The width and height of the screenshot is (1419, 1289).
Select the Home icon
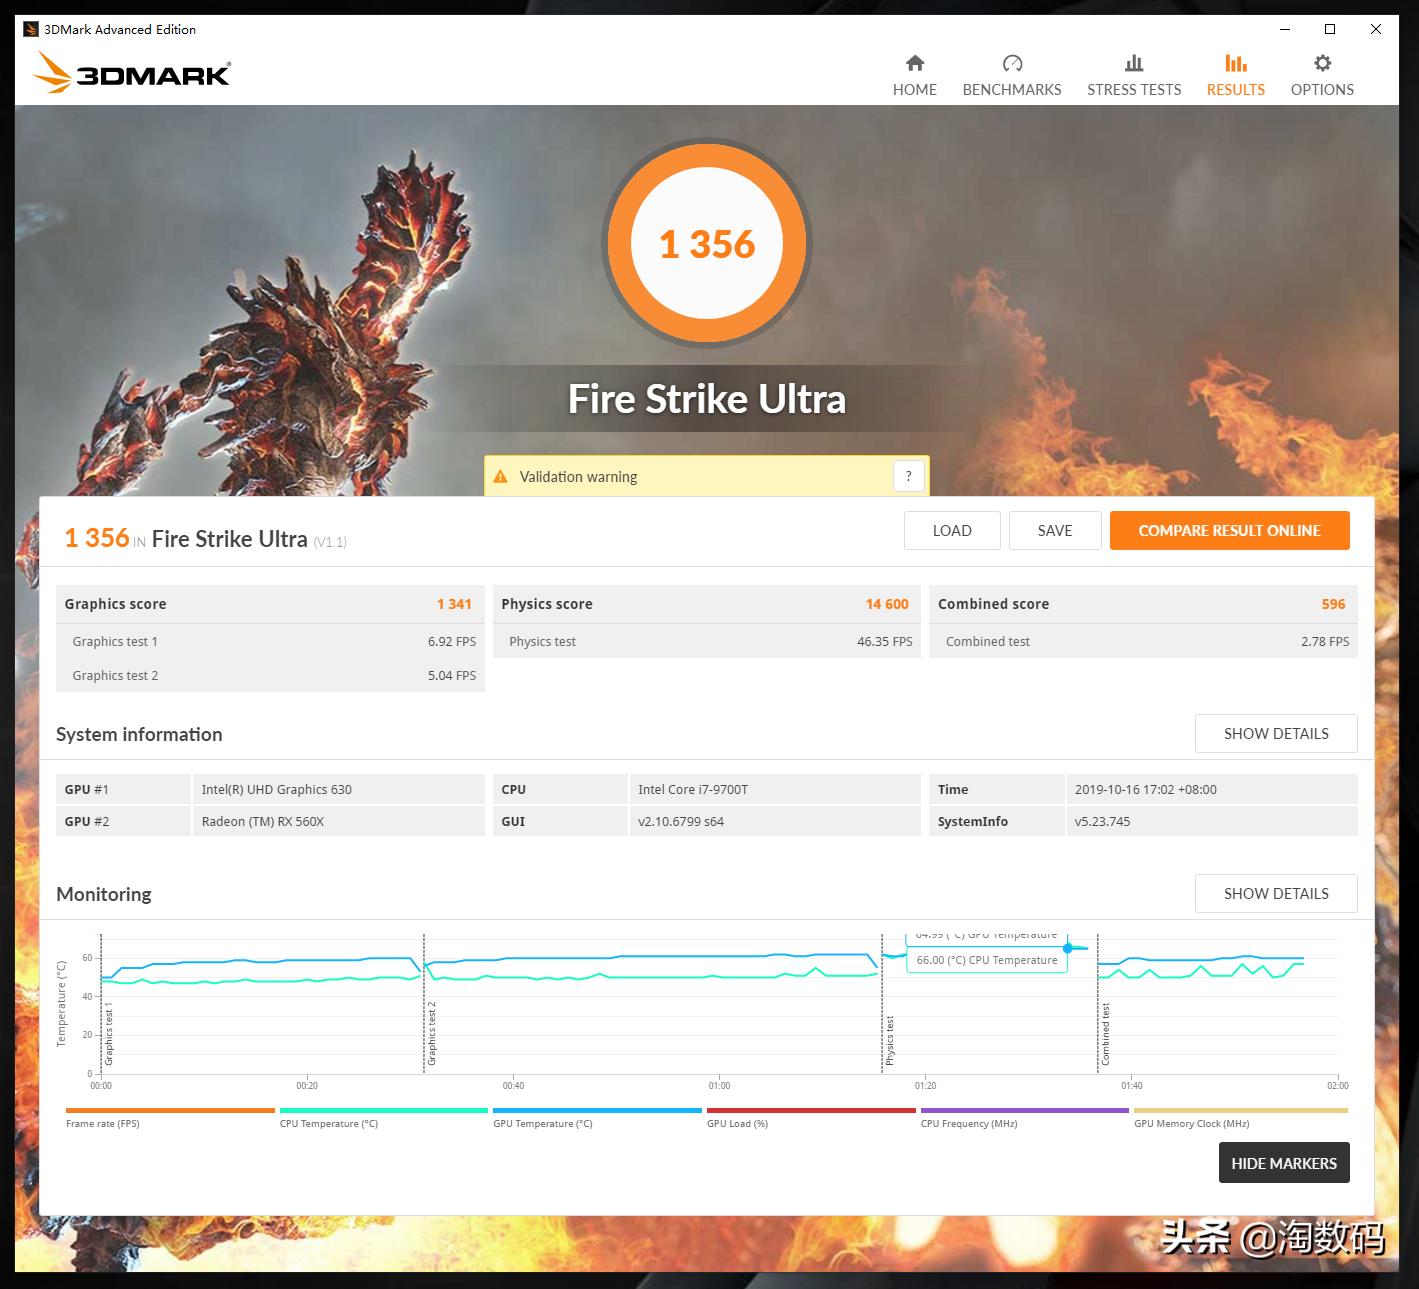tap(914, 62)
